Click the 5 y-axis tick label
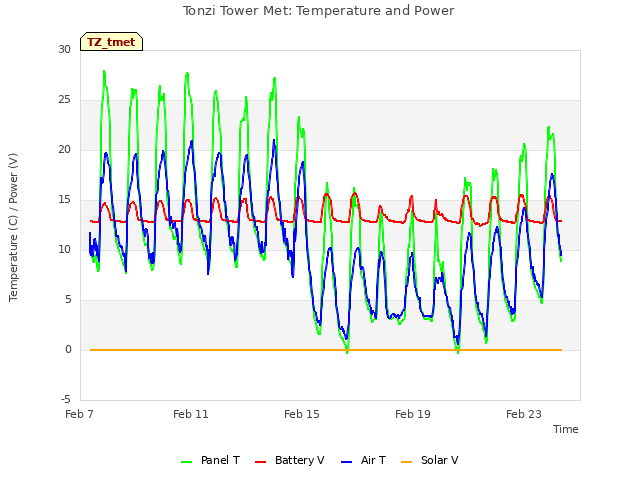This screenshot has height=480, width=640. click(x=68, y=300)
